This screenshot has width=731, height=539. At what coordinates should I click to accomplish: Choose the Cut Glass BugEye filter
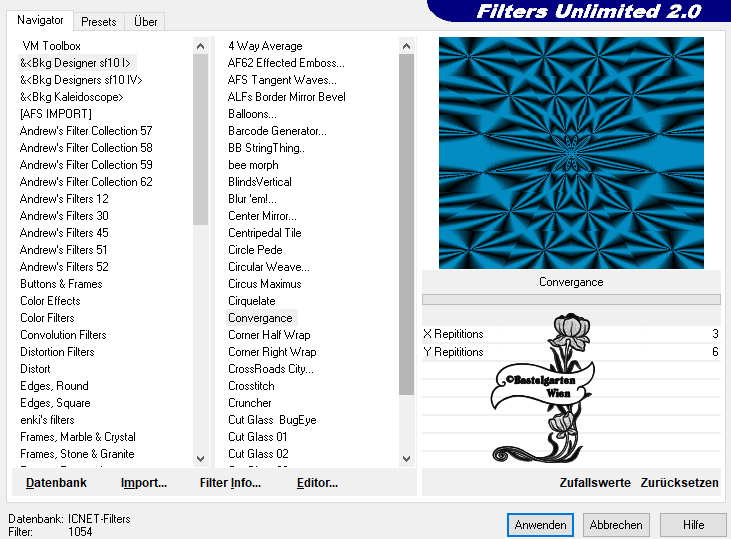[272, 420]
